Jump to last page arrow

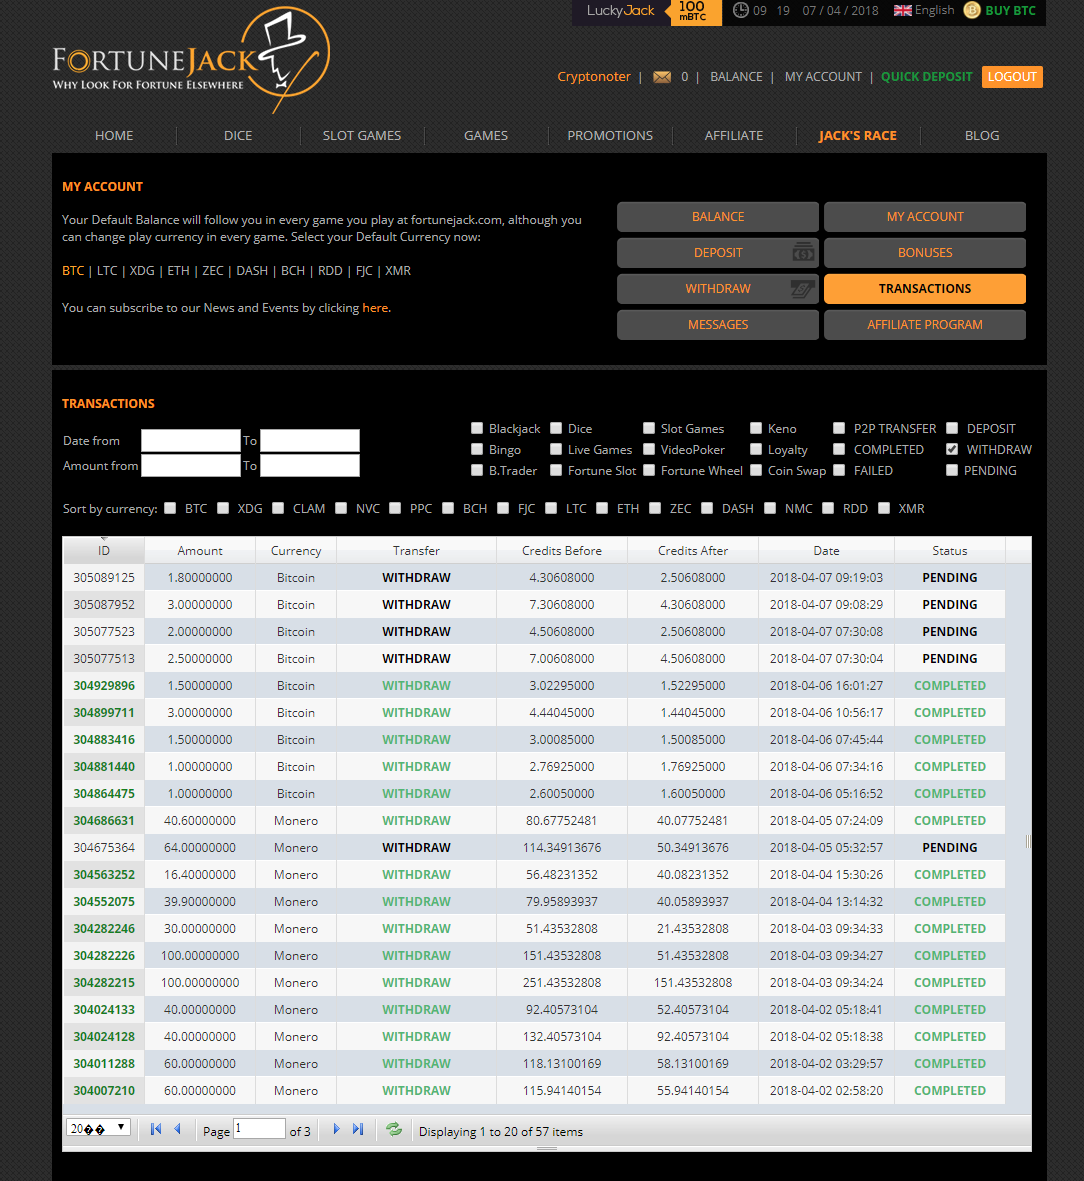click(x=358, y=1129)
